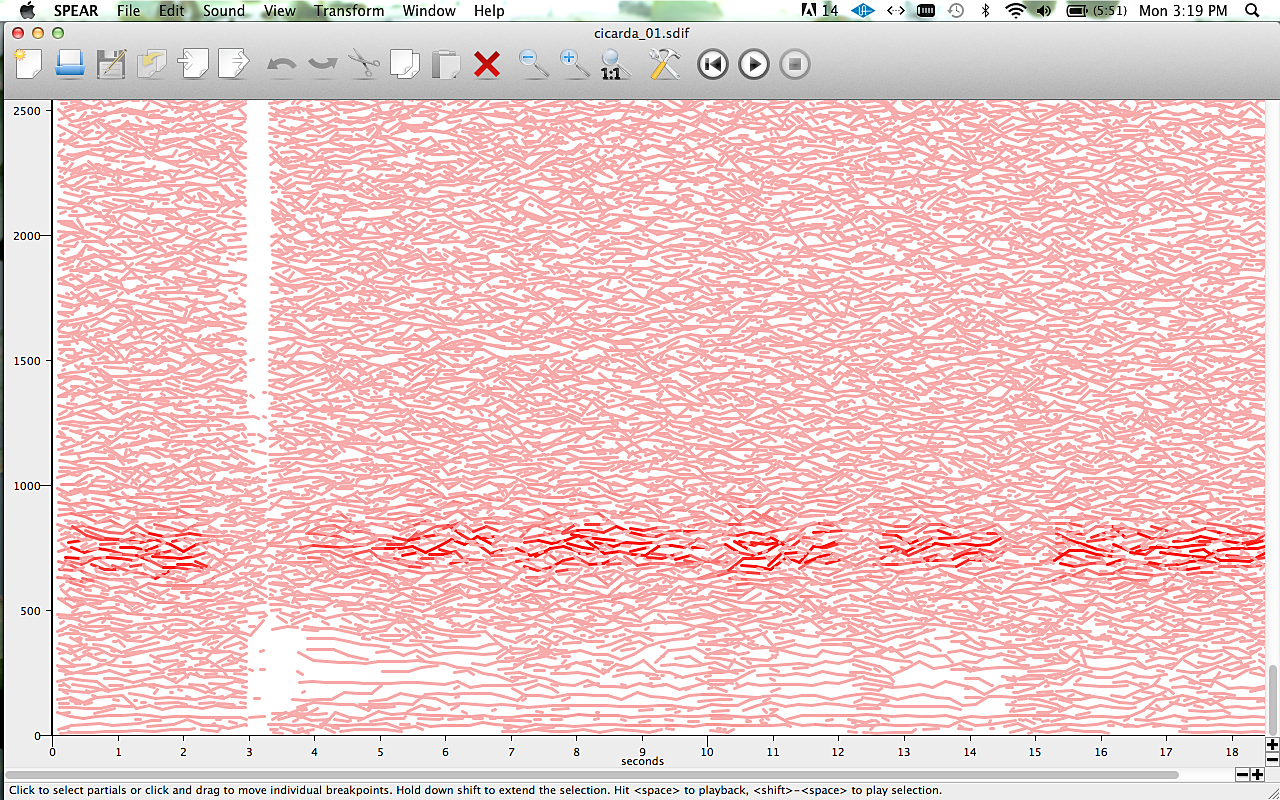Click the 2500 frequency axis label
Image resolution: width=1280 pixels, height=800 pixels.
click(x=26, y=111)
